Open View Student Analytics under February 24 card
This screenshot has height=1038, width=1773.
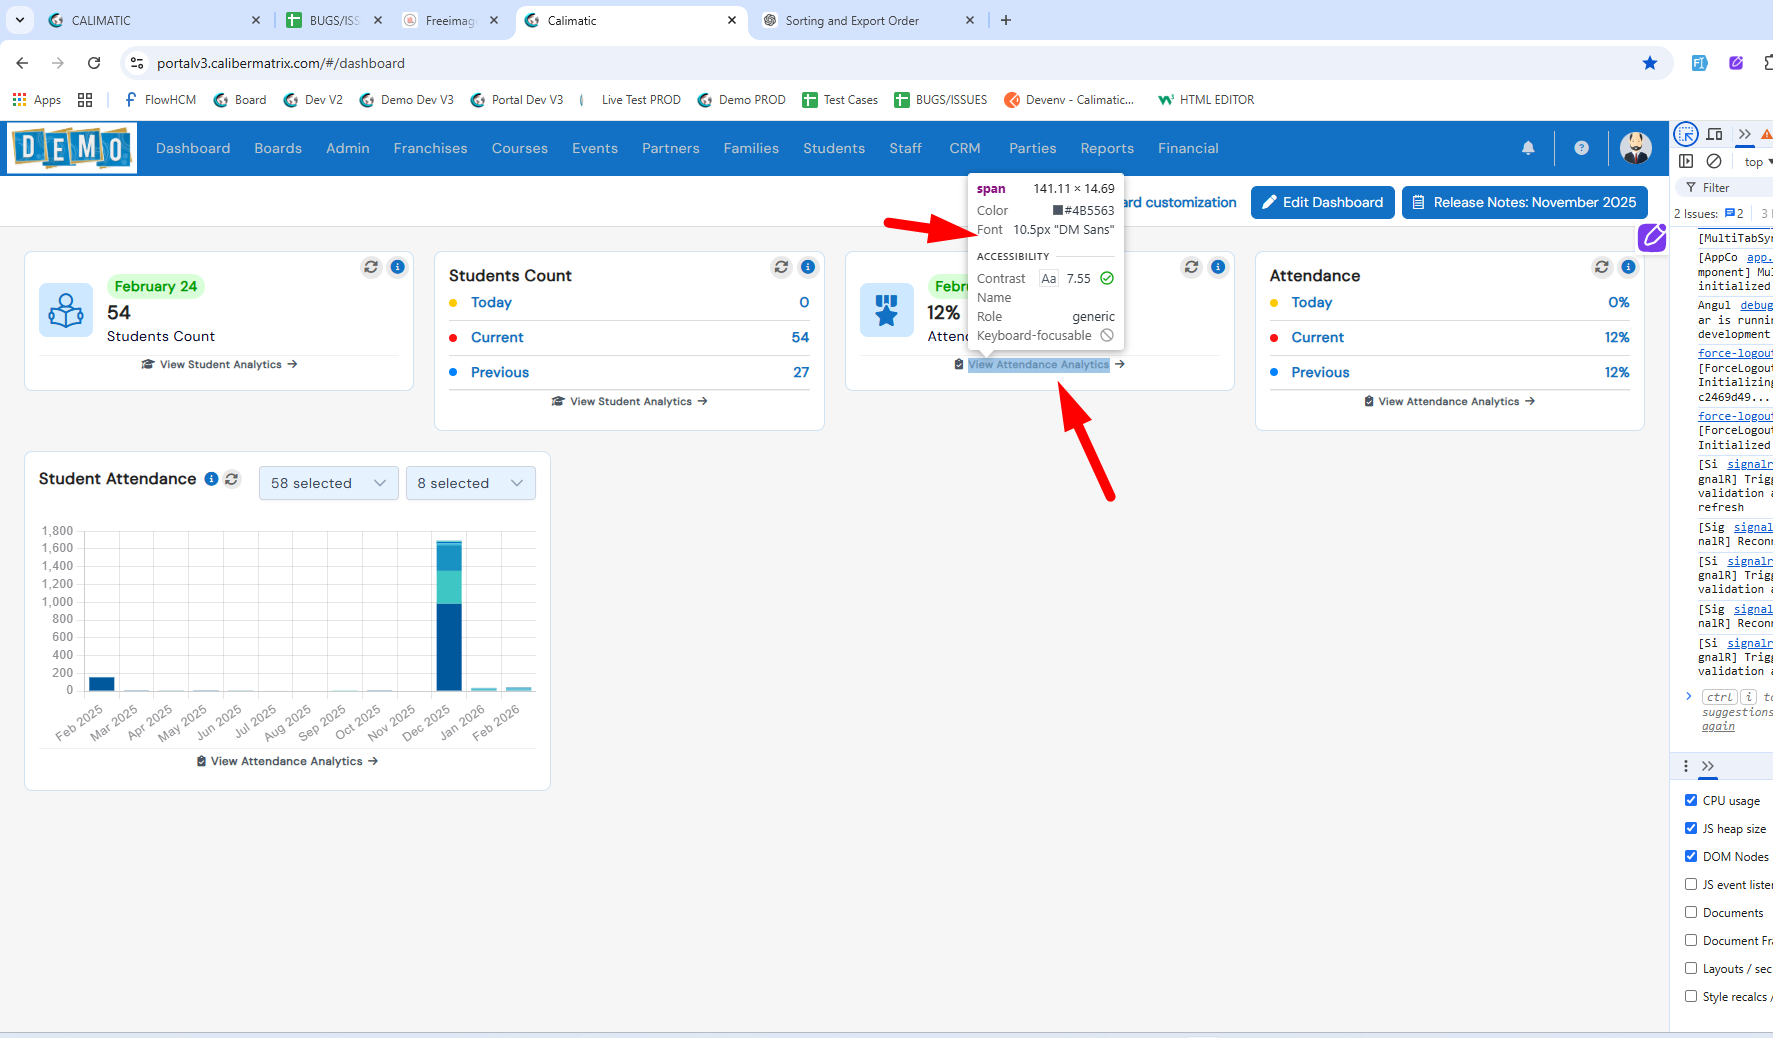click(220, 364)
